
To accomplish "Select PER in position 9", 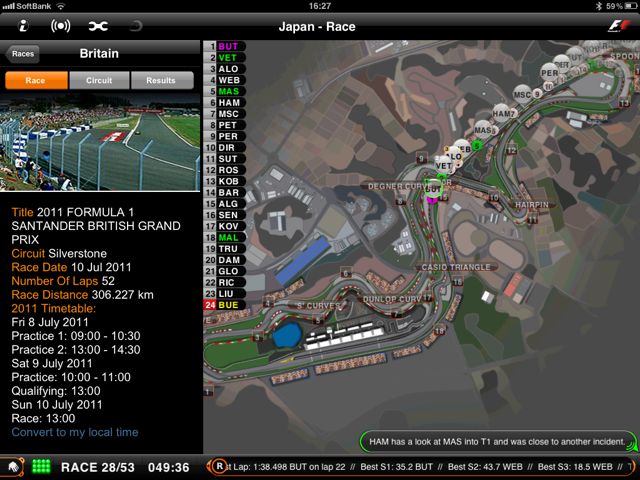I will pos(225,136).
